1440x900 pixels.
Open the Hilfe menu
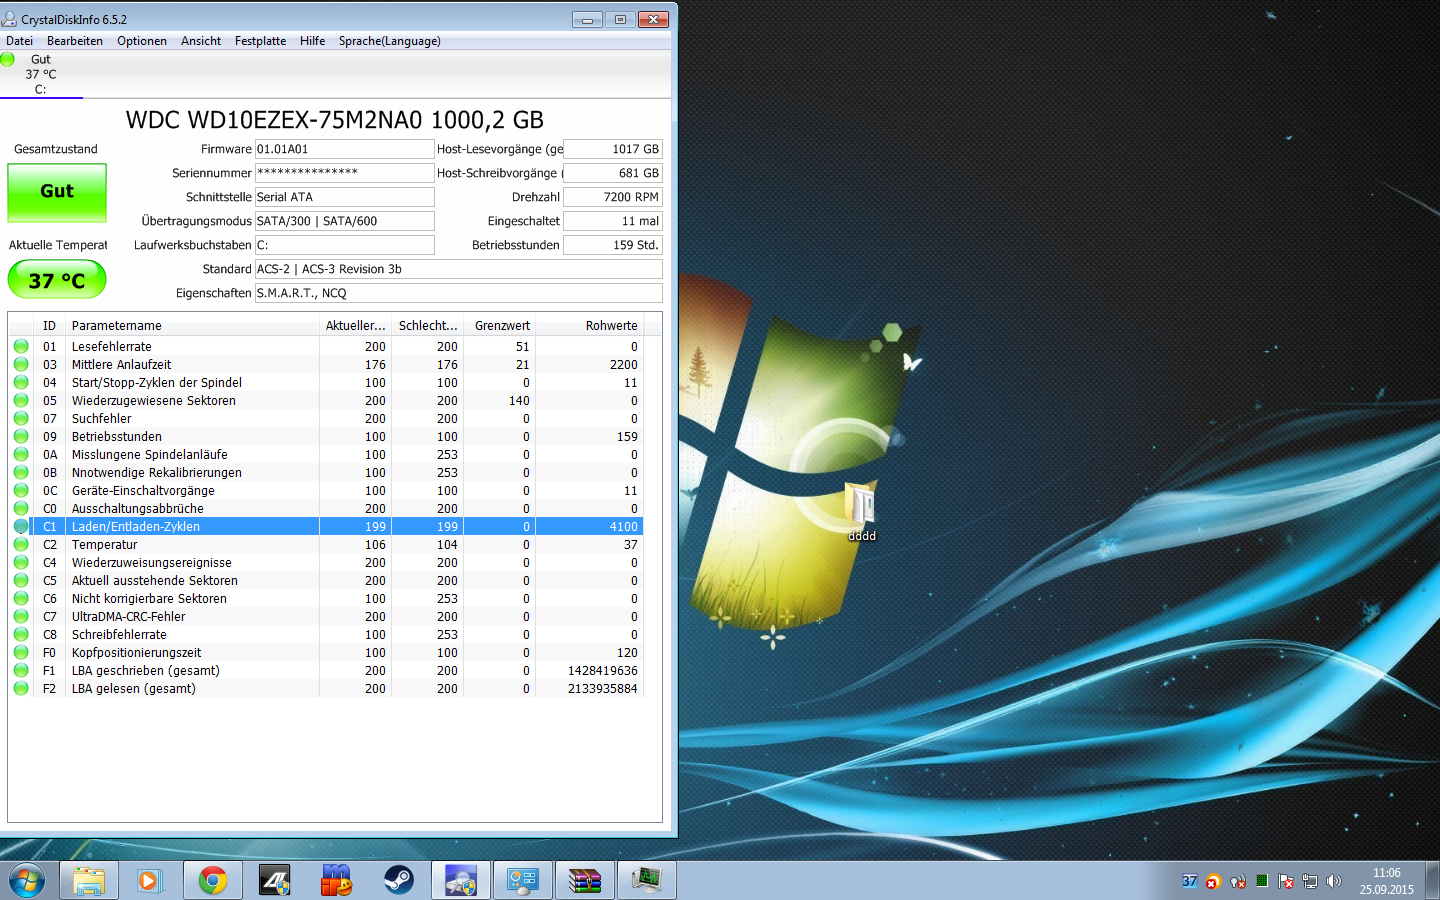pyautogui.click(x=312, y=41)
